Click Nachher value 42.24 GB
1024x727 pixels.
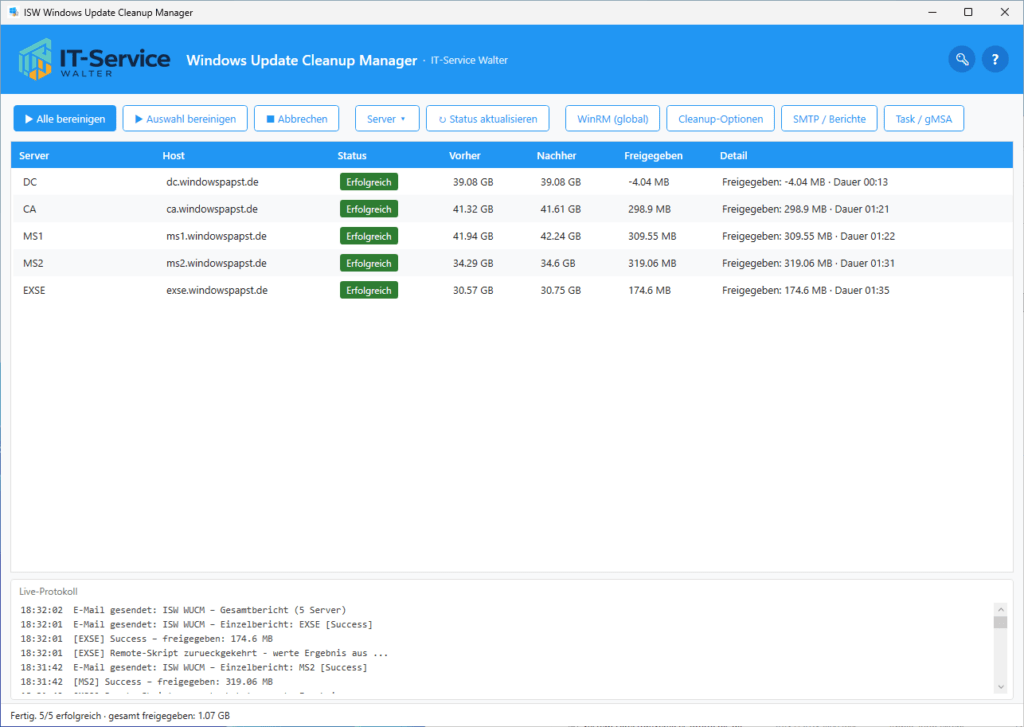click(x=560, y=236)
